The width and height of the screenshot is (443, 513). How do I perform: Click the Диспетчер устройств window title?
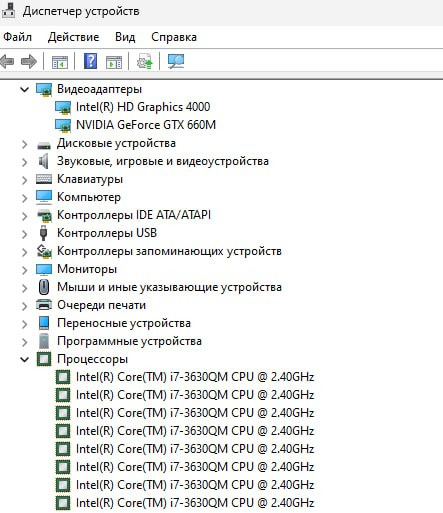click(x=81, y=11)
